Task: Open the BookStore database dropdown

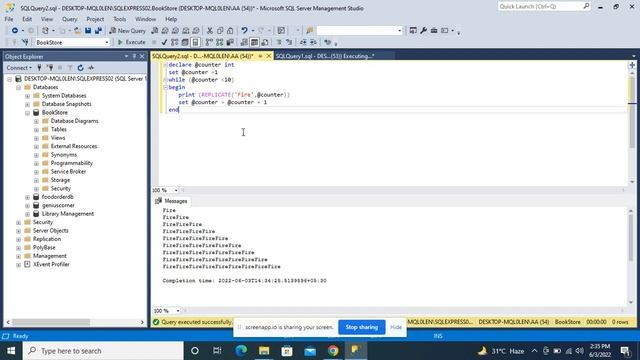Action: (107, 42)
